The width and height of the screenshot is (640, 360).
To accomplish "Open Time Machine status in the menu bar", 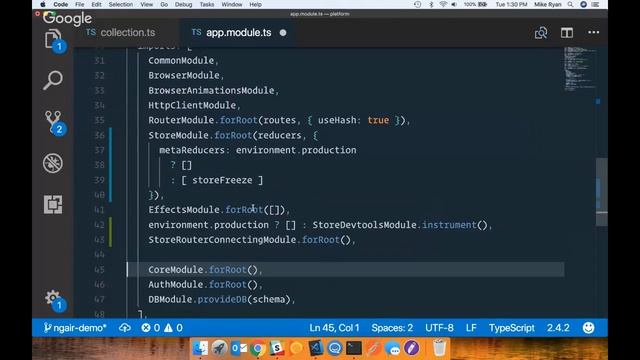I will pos(417,4).
